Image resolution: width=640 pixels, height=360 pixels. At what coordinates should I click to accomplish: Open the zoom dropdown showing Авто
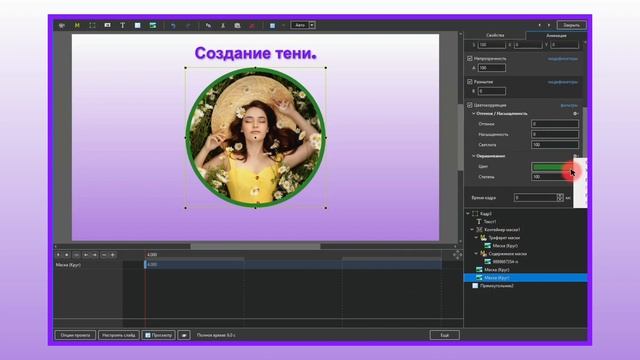pyautogui.click(x=312, y=25)
